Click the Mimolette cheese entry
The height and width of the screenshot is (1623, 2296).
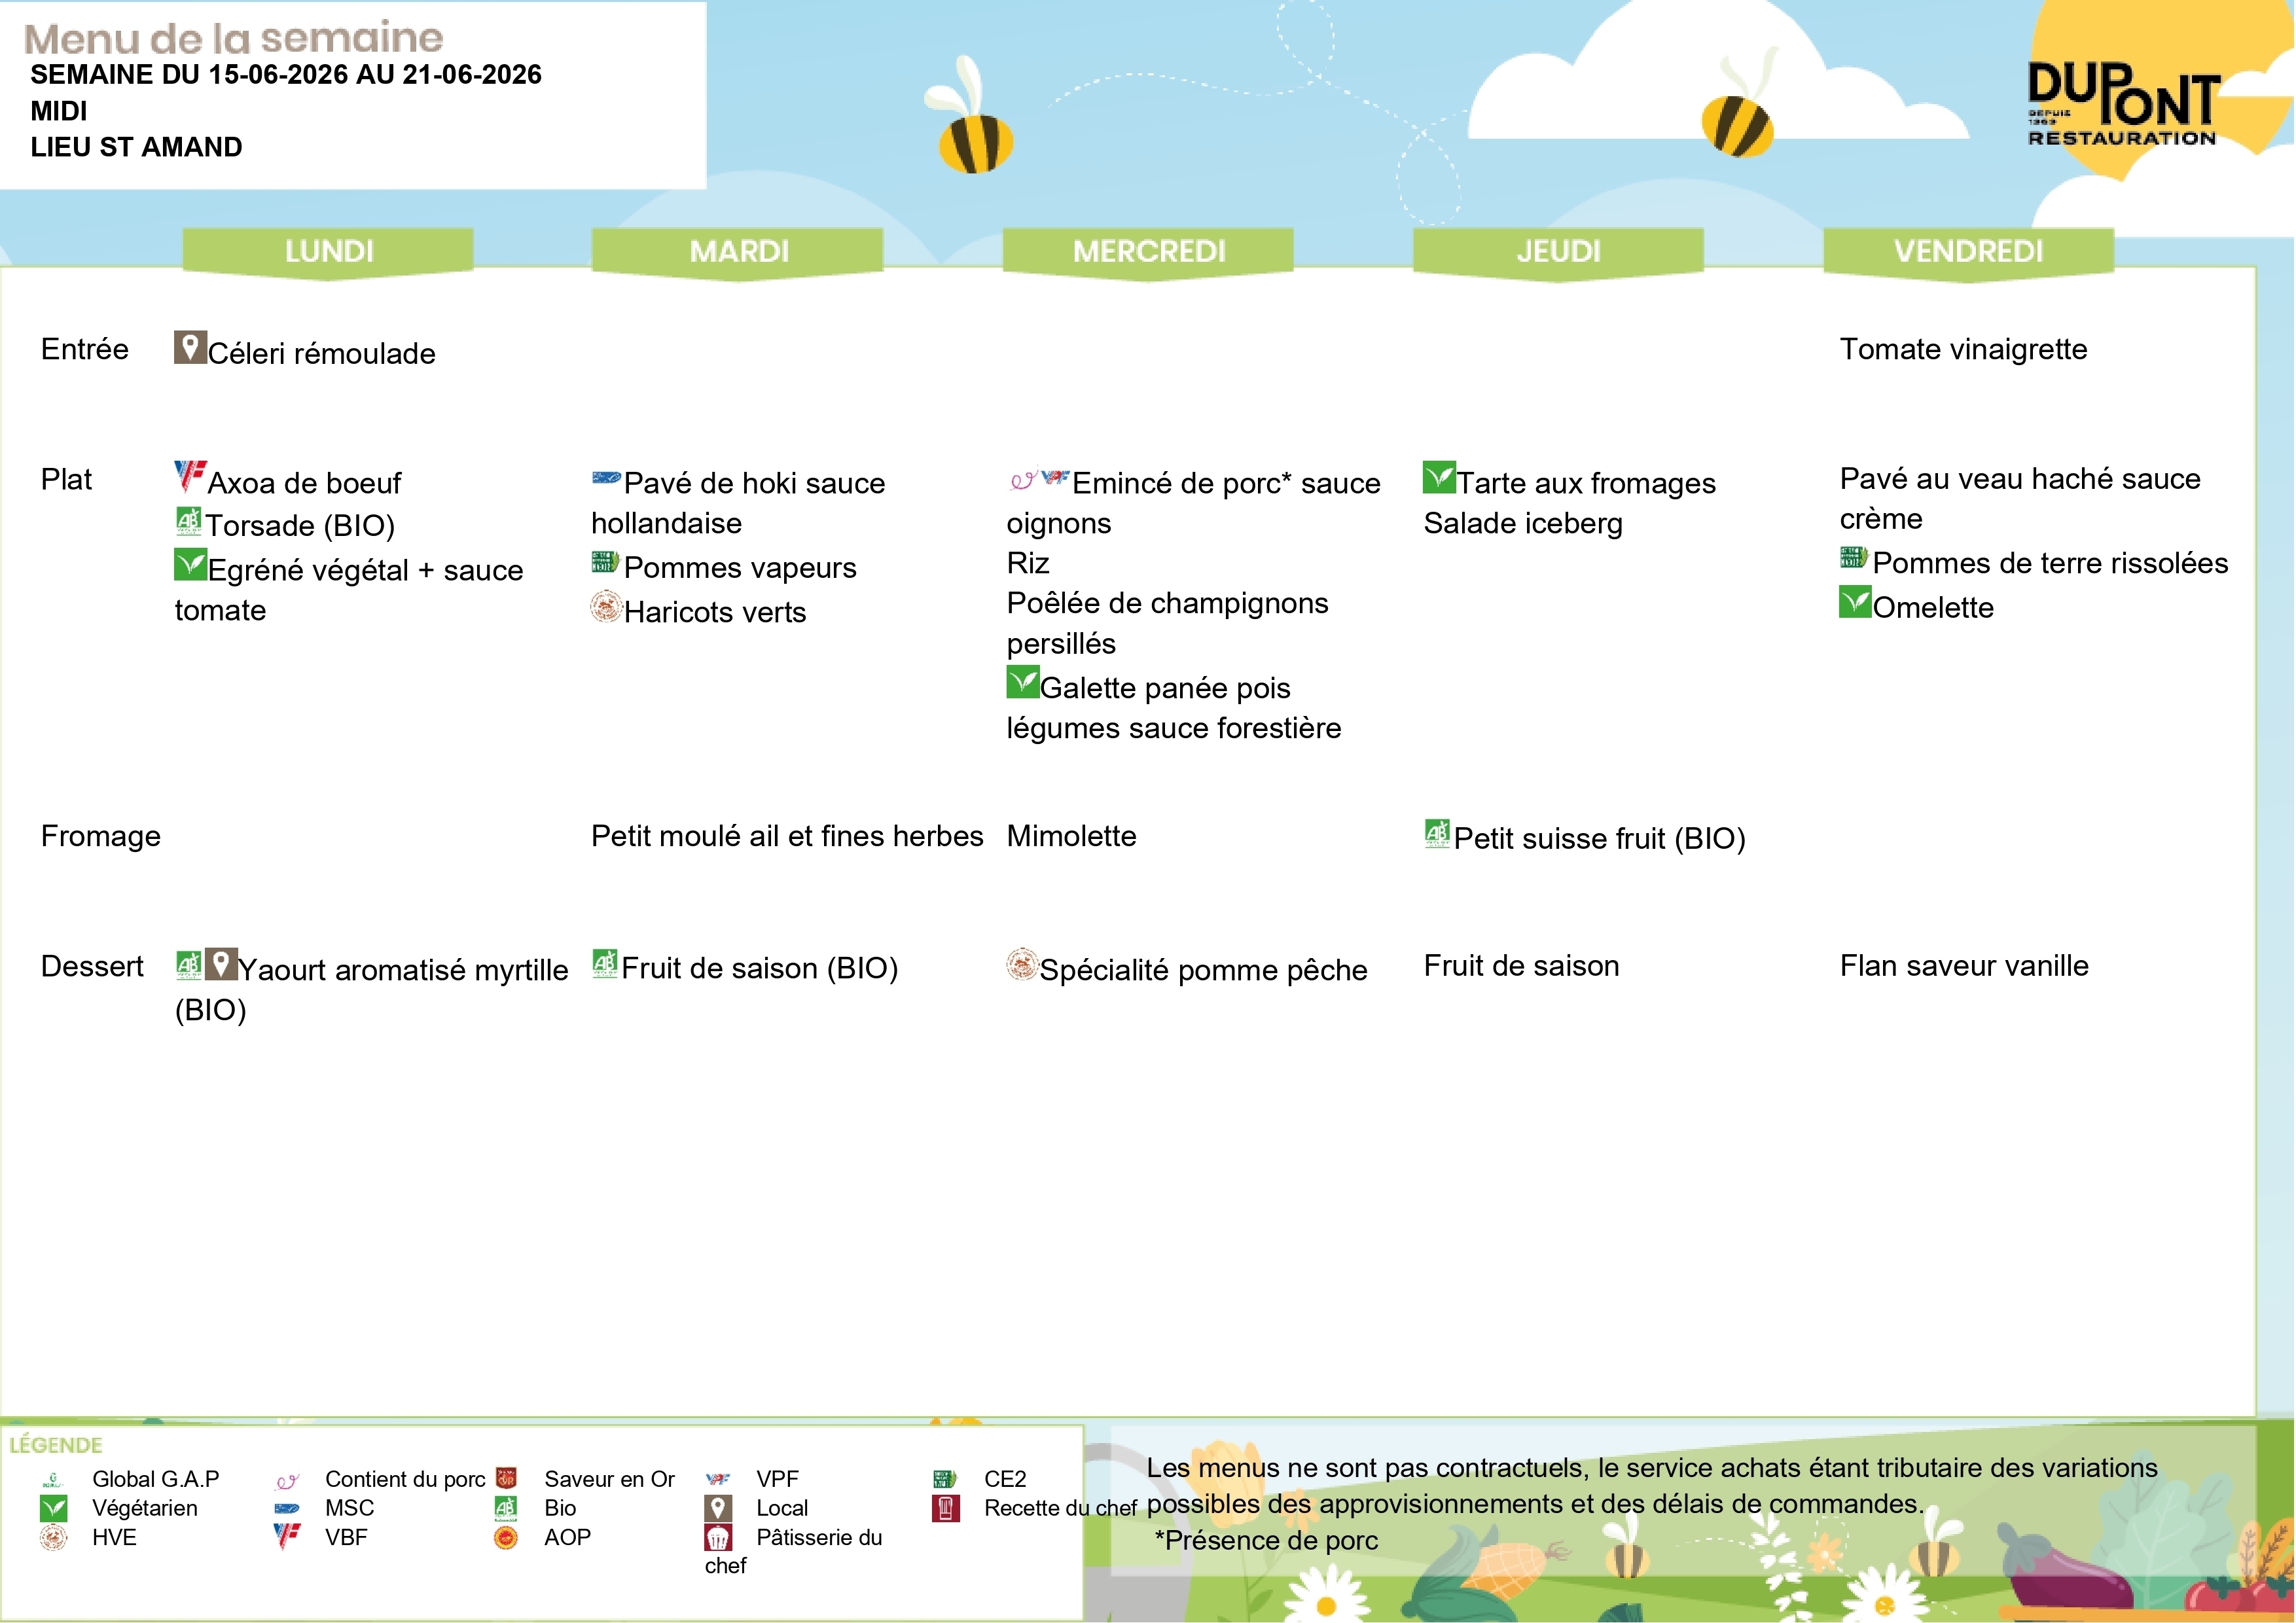tap(1071, 836)
